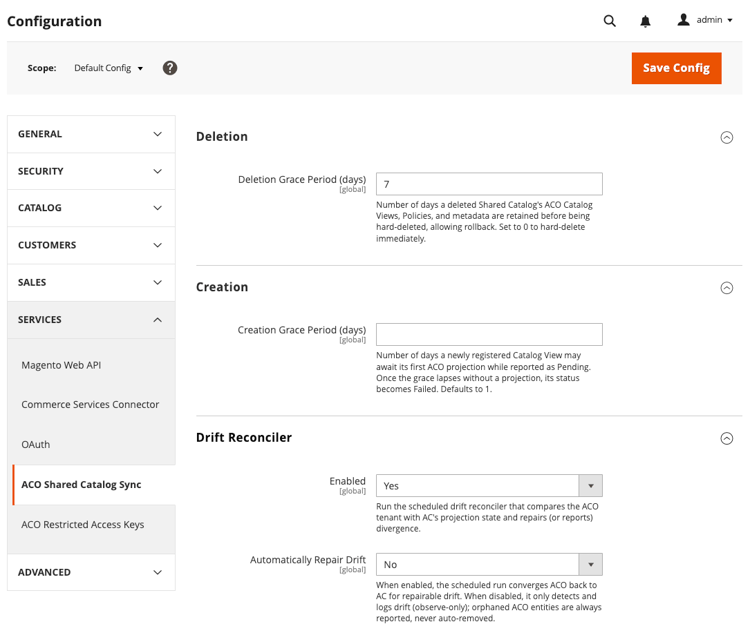
Task: Open the notifications bell
Action: pos(645,21)
